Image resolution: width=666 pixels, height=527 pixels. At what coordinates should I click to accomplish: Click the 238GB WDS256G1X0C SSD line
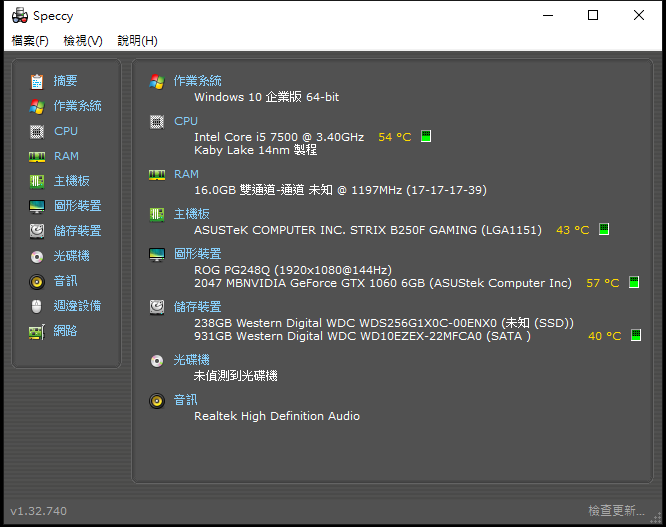pos(384,323)
